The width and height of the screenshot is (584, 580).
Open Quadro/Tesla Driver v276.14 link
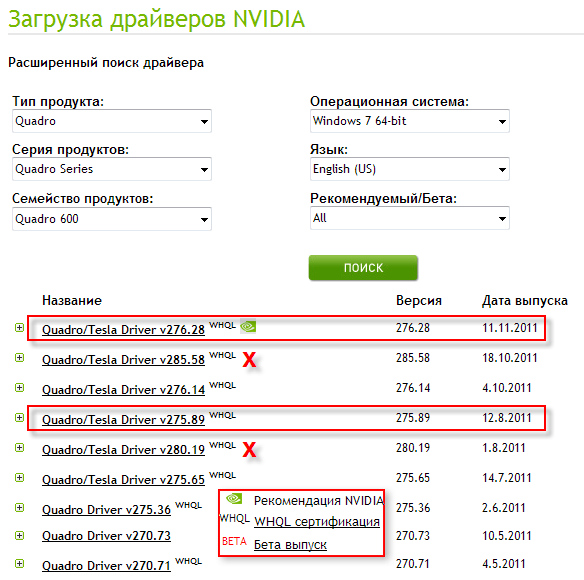tap(123, 390)
